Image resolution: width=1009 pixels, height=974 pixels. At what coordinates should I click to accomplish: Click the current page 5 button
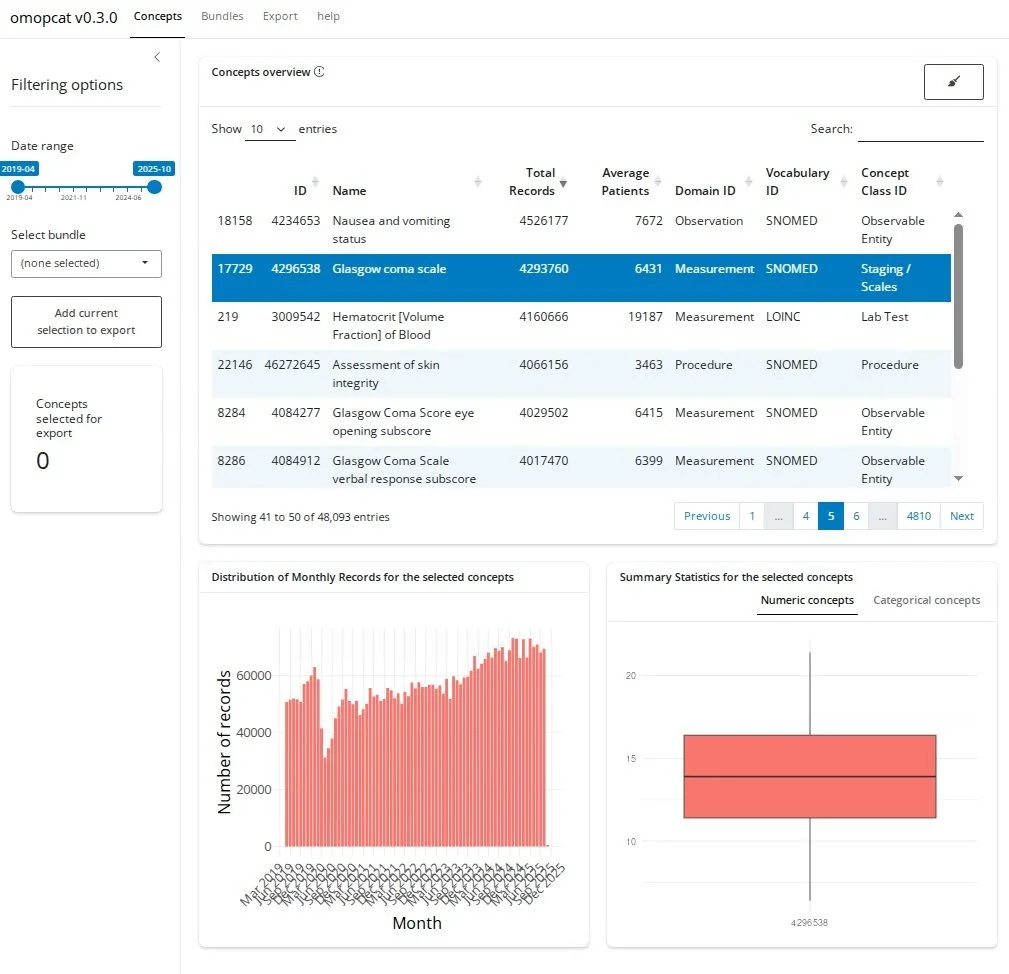pyautogui.click(x=831, y=516)
